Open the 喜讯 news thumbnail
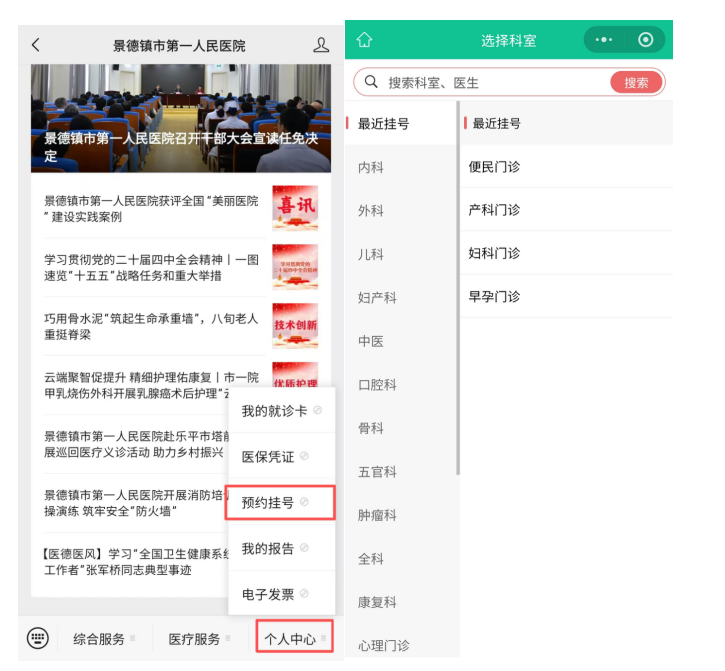Image resolution: width=725 pixels, height=671 pixels. point(295,208)
